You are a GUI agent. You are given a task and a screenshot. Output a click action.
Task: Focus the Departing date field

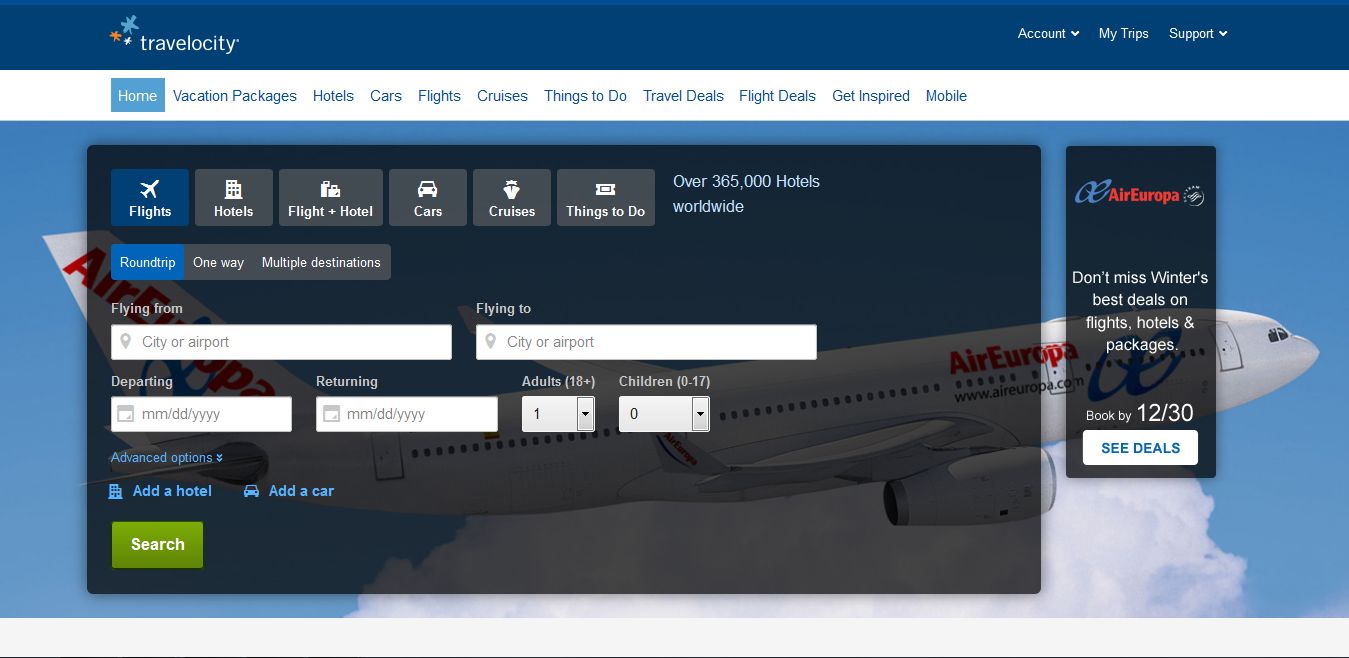(201, 414)
